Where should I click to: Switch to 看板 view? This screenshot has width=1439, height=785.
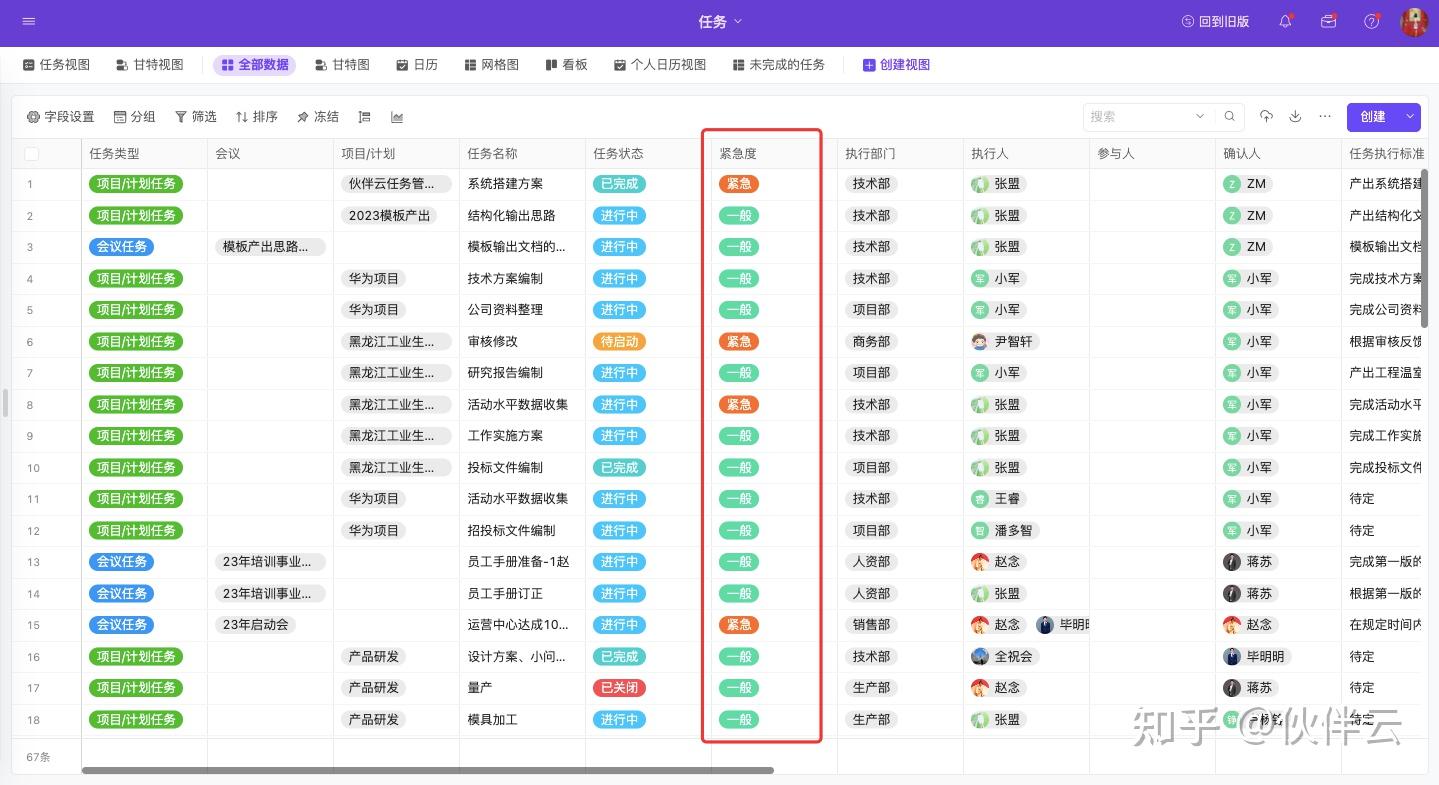point(566,65)
